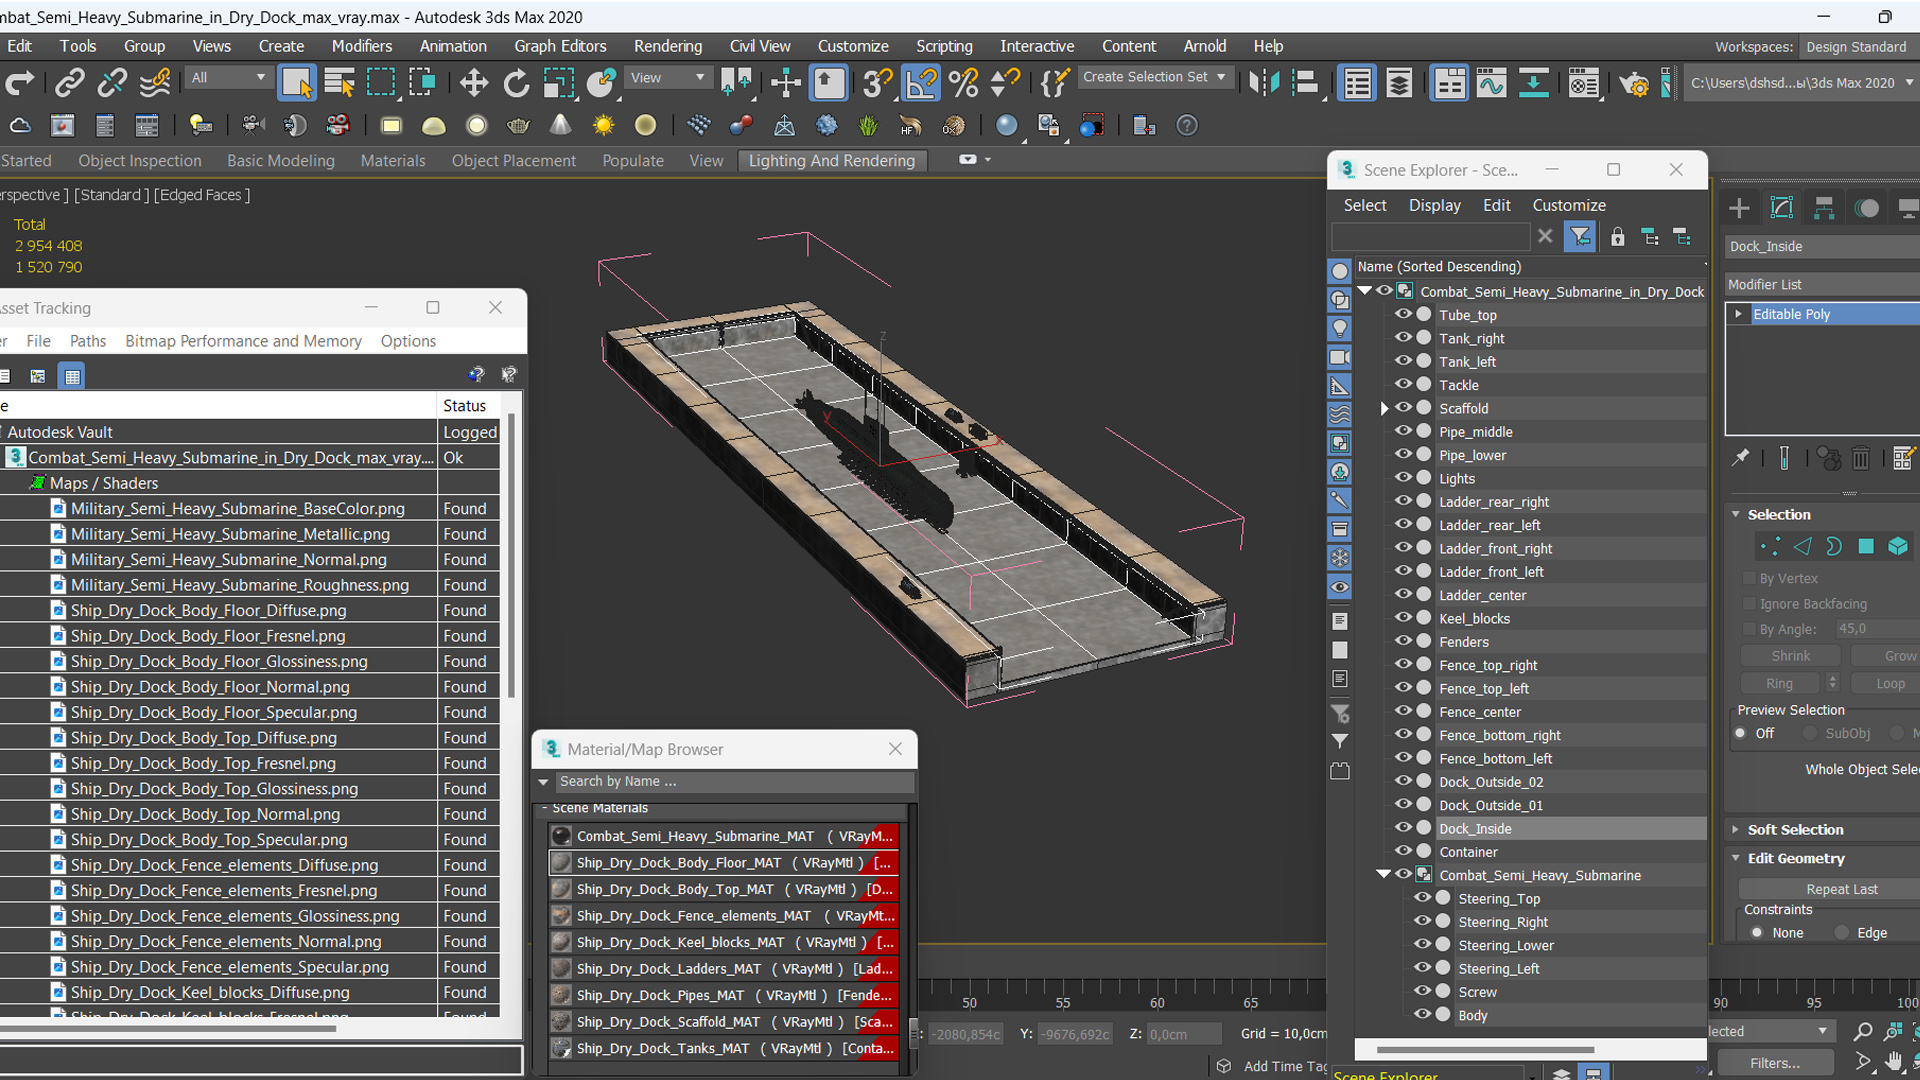Open the View reference coordinate dropdown
The width and height of the screenshot is (1920, 1080).
(x=667, y=77)
